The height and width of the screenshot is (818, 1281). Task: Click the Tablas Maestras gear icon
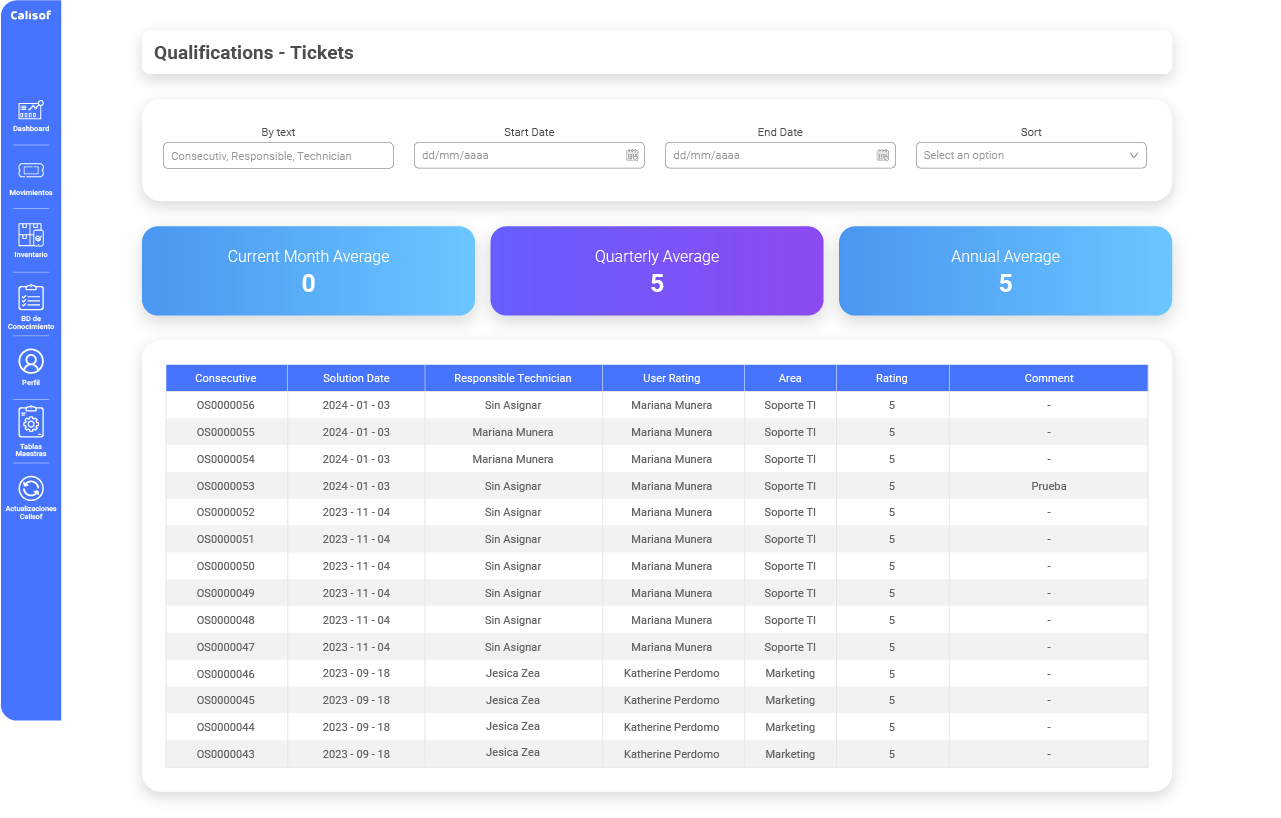[x=31, y=423]
